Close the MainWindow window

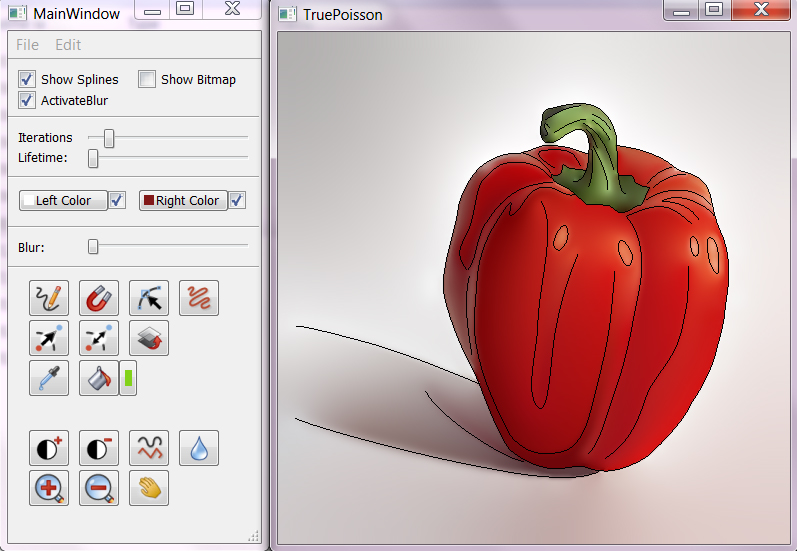pyautogui.click(x=232, y=9)
